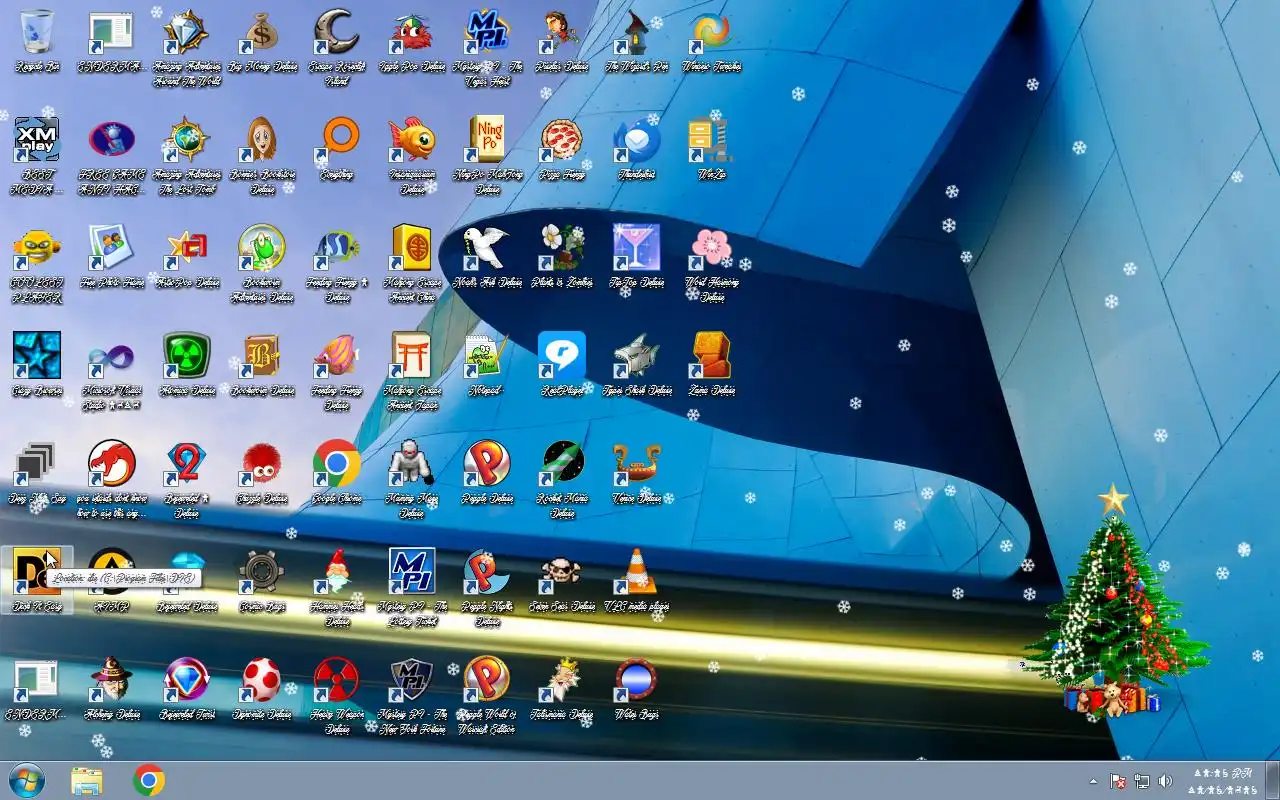The image size is (1280, 800).
Task: Launch TipTop Deluxe cocktail glass icon
Action: pyautogui.click(x=637, y=248)
